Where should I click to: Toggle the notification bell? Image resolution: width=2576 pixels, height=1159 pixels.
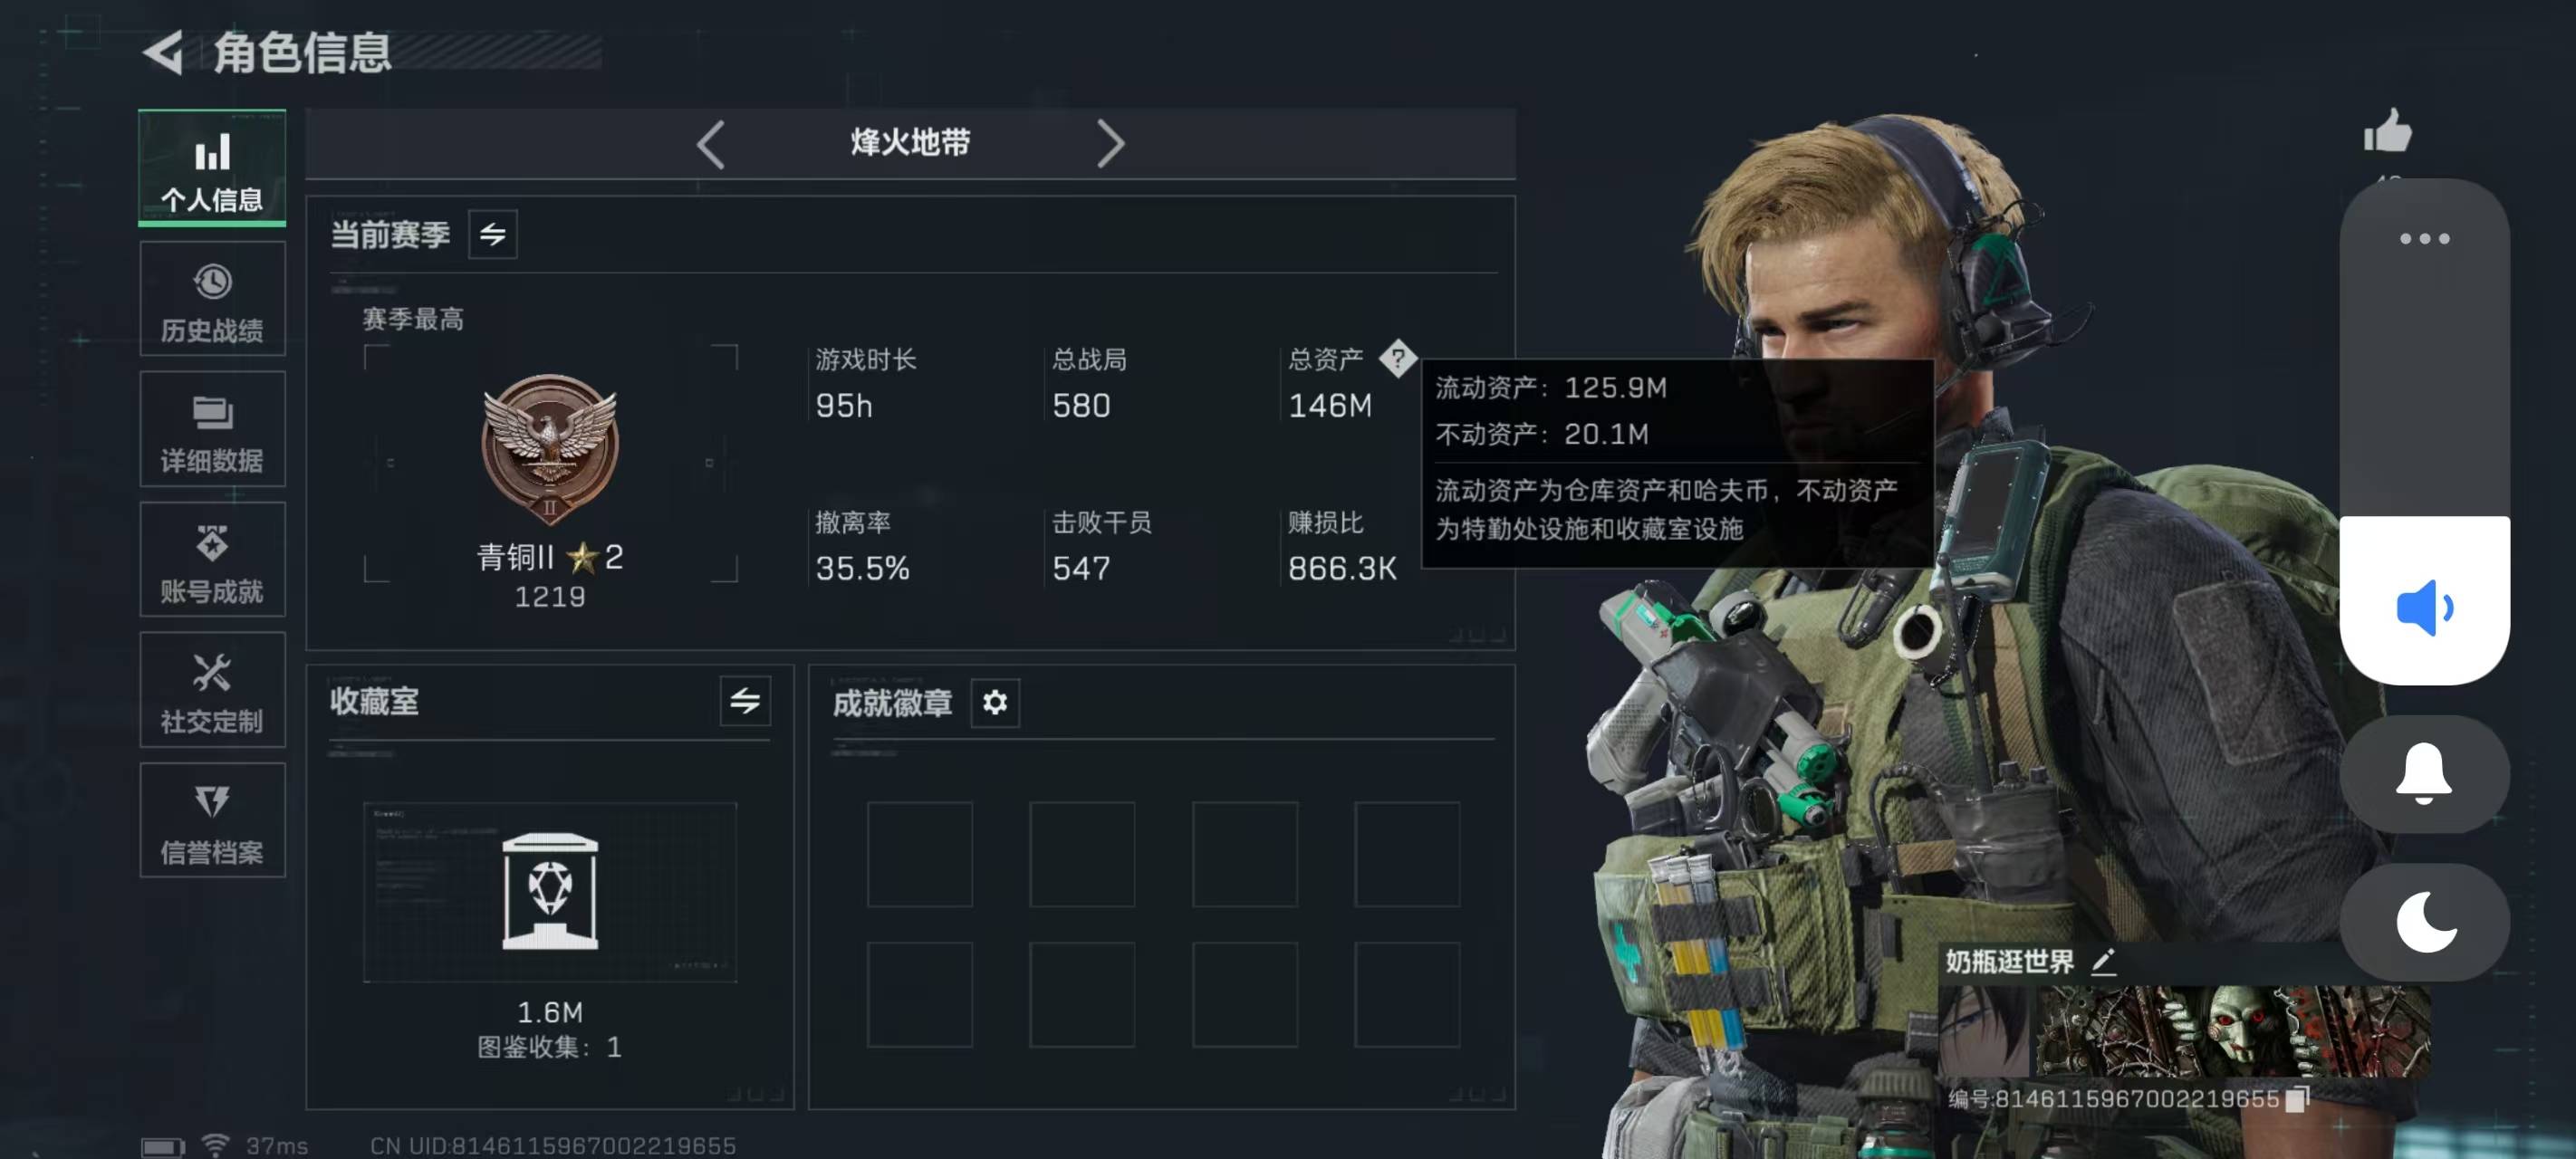[x=2424, y=774]
